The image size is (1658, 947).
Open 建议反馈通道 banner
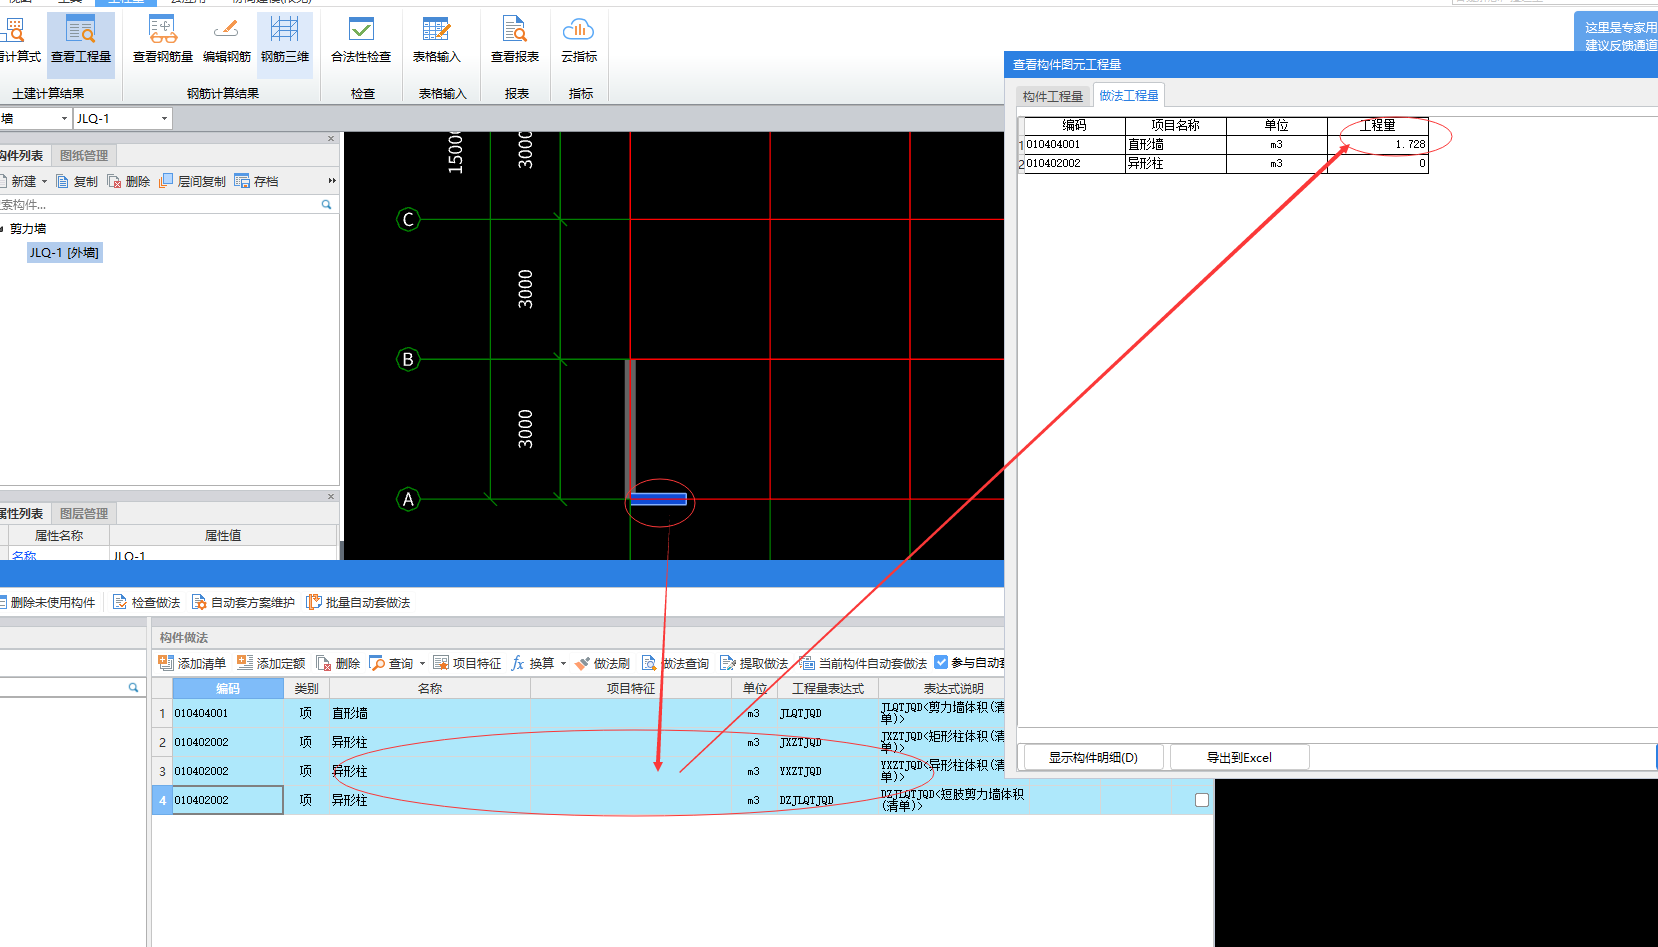[x=1616, y=35]
